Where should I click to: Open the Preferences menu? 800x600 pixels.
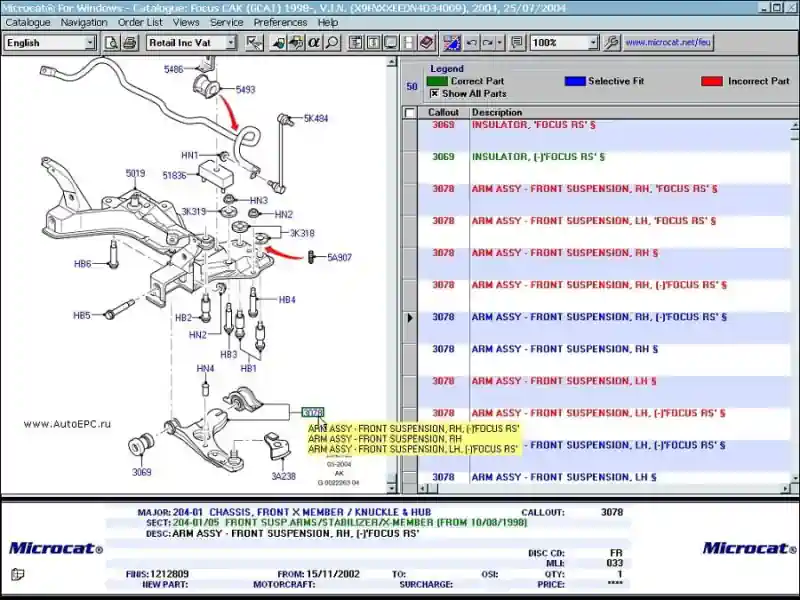tap(280, 22)
